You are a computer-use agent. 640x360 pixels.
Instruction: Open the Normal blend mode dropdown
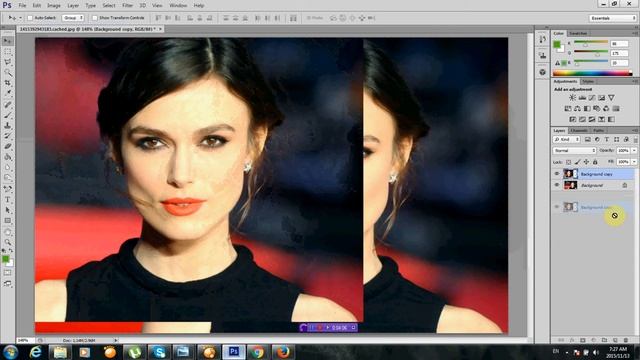[574, 151]
